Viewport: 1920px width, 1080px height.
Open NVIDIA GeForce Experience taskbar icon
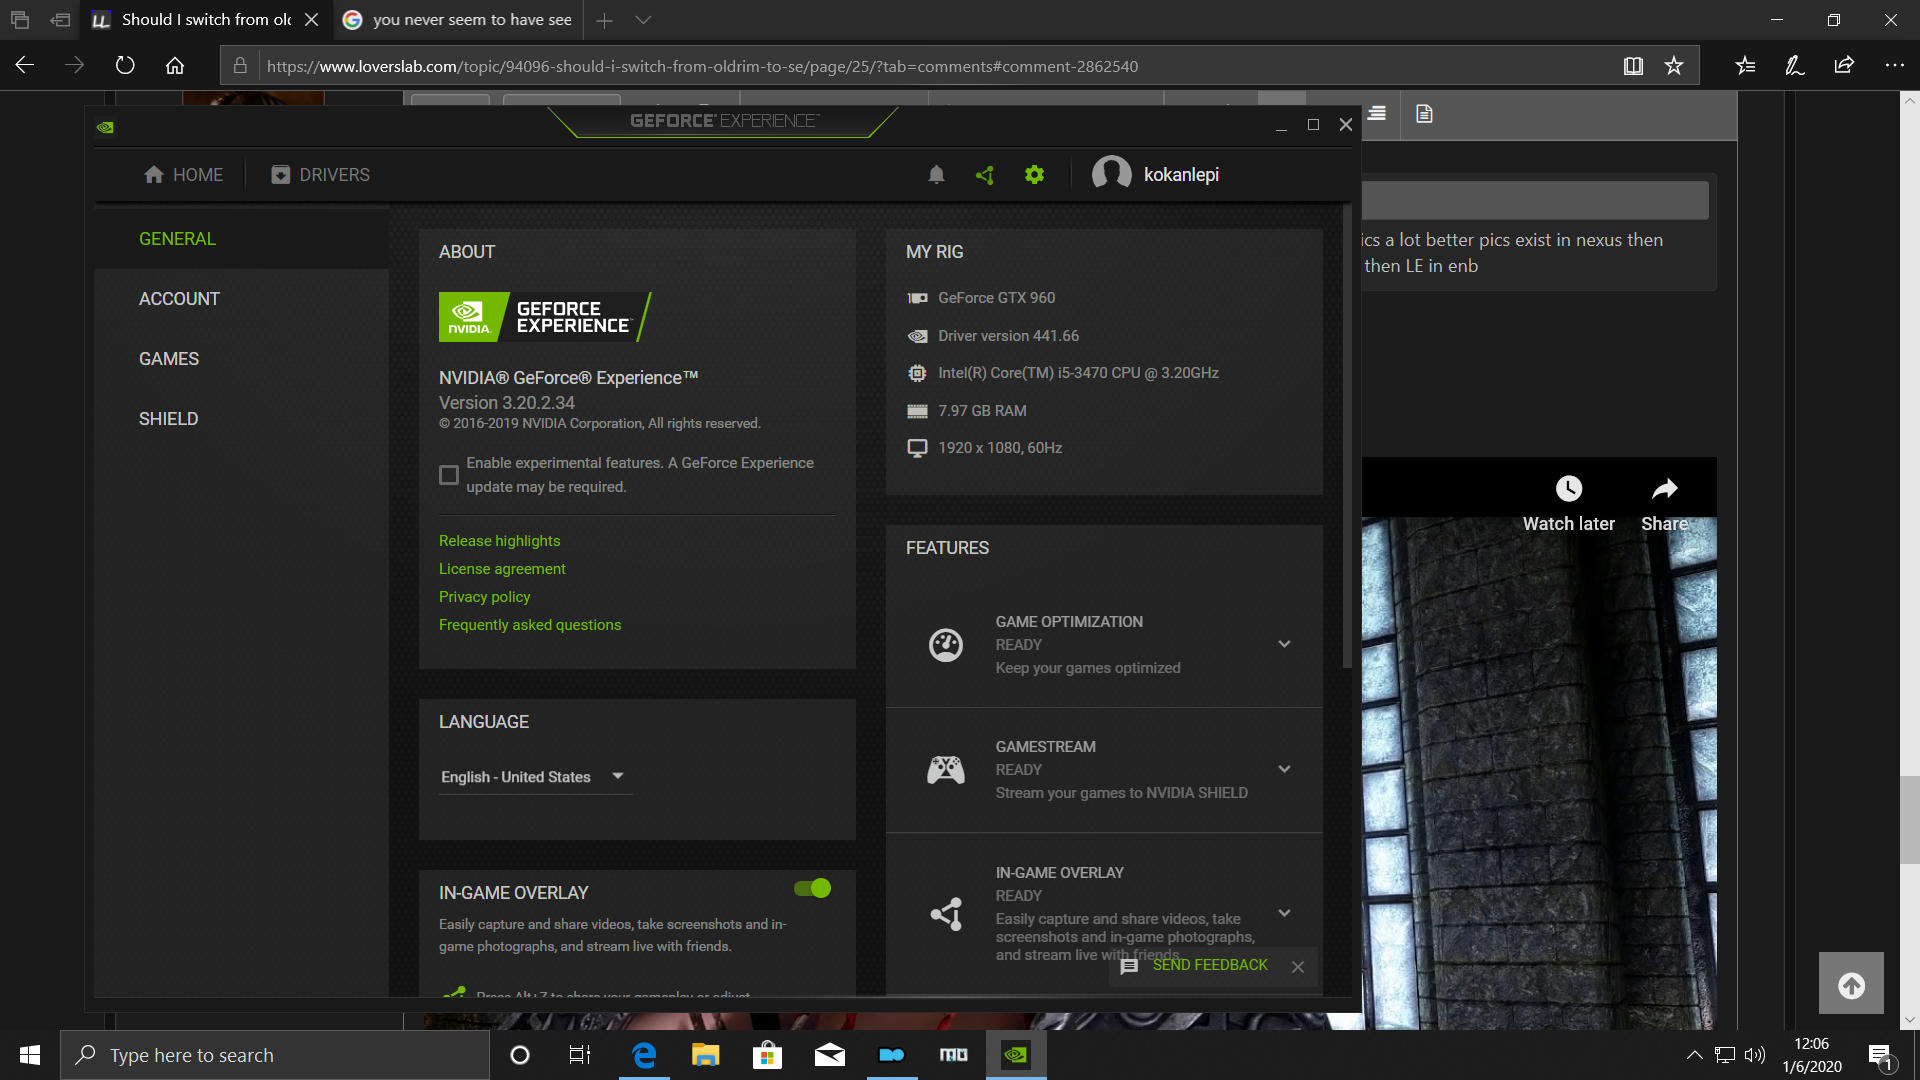tap(1016, 1055)
